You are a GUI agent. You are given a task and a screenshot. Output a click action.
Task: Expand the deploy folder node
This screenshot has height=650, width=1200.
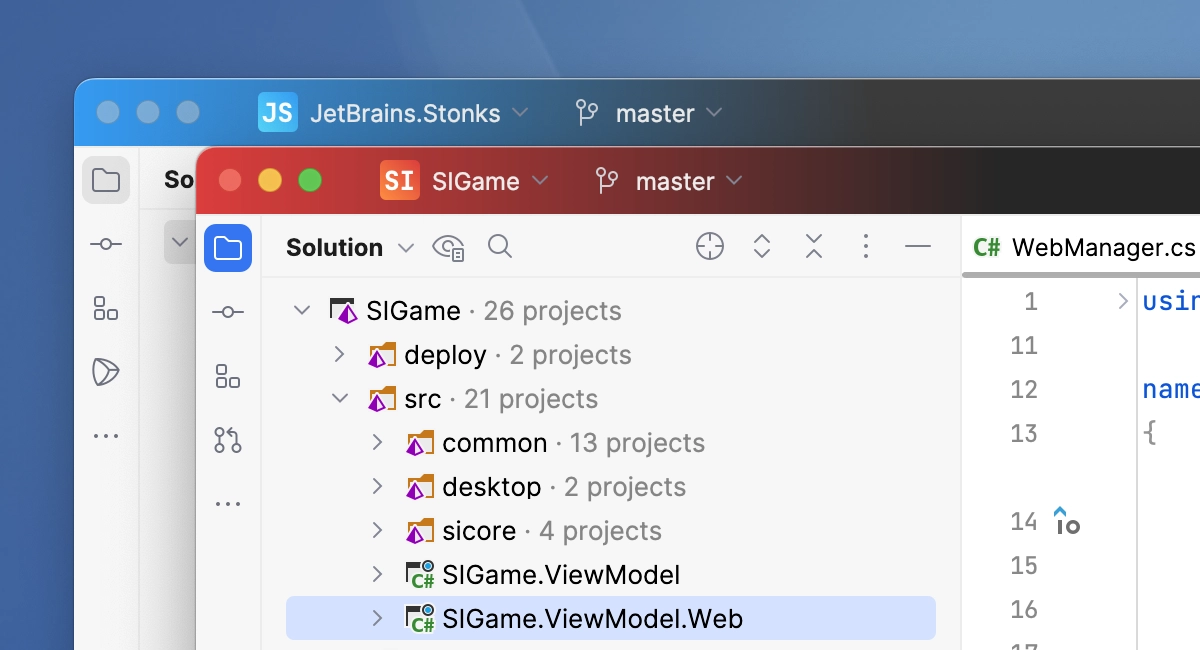tap(339, 354)
